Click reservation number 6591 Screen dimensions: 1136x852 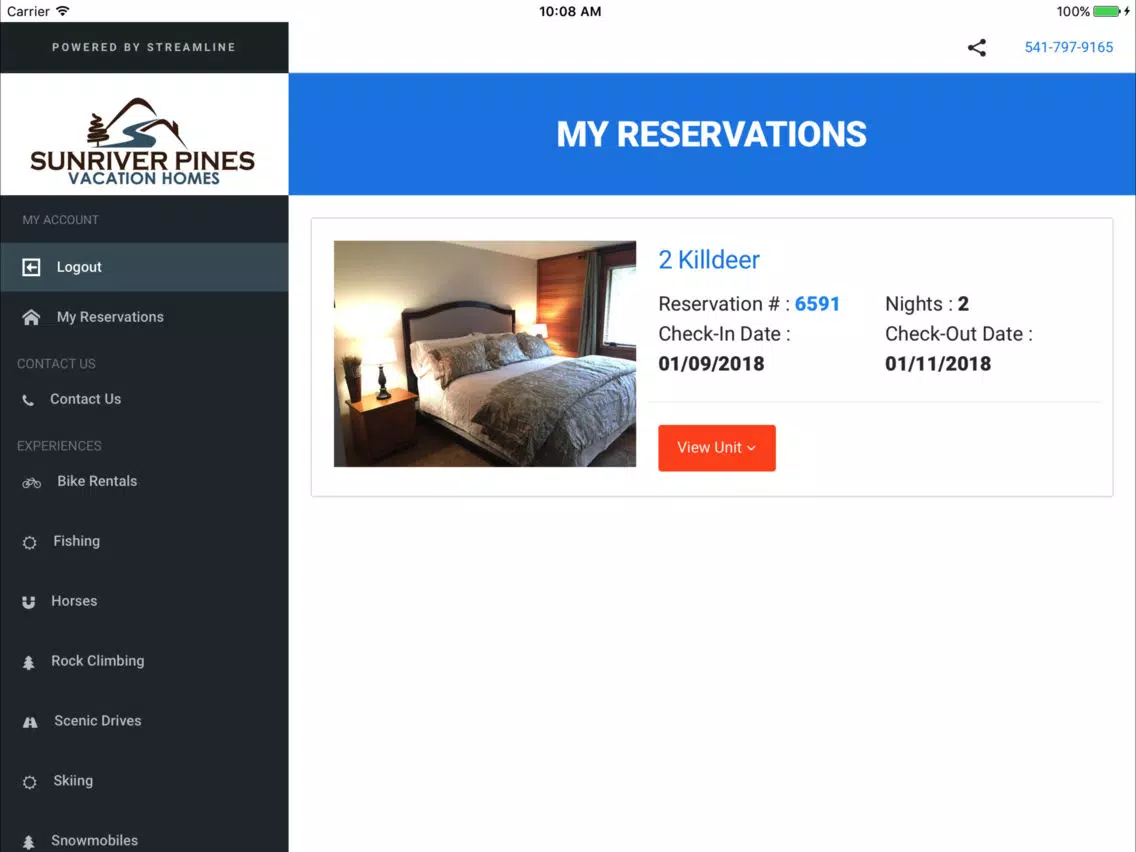817,304
